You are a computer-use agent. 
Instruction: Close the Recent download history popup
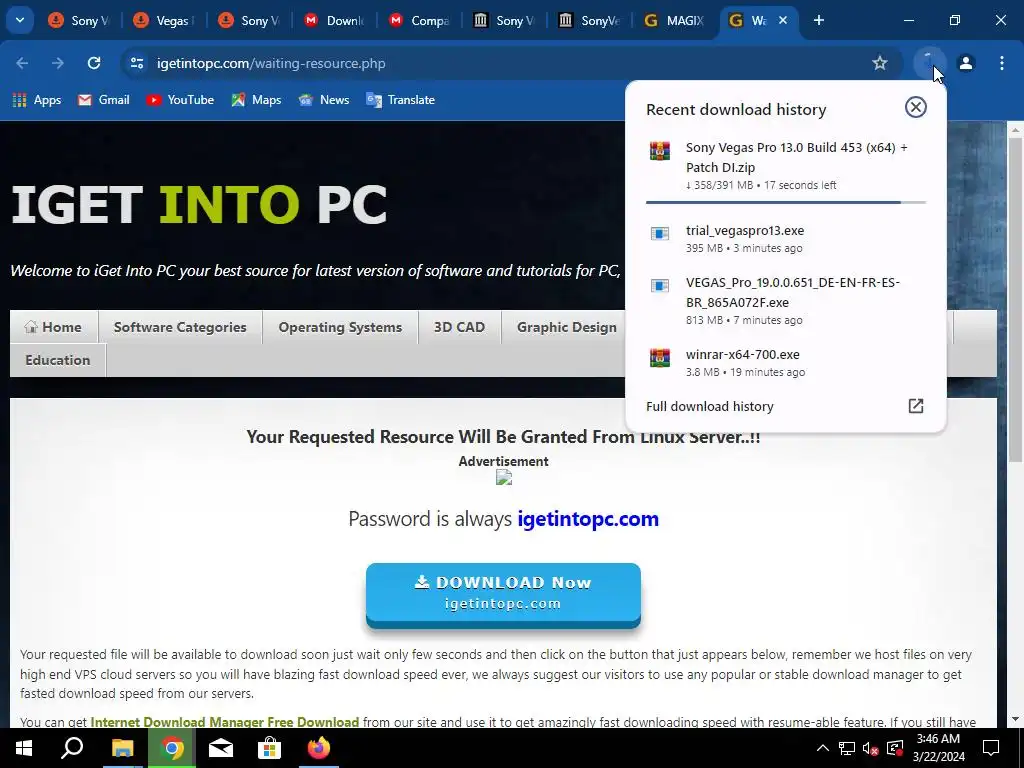pos(916,107)
